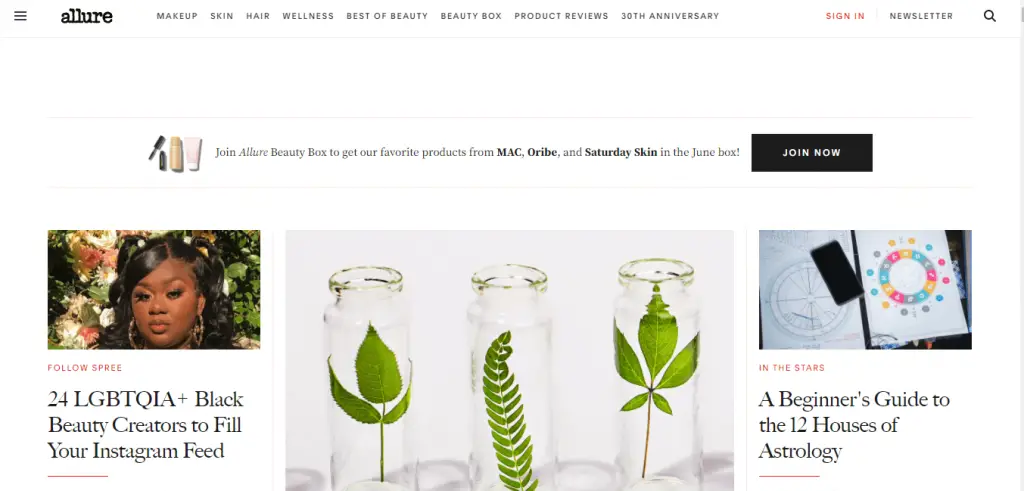Open the 24 LGBTQIA+ Black Beauty Creators headline
The height and width of the screenshot is (491, 1024).
click(x=146, y=424)
